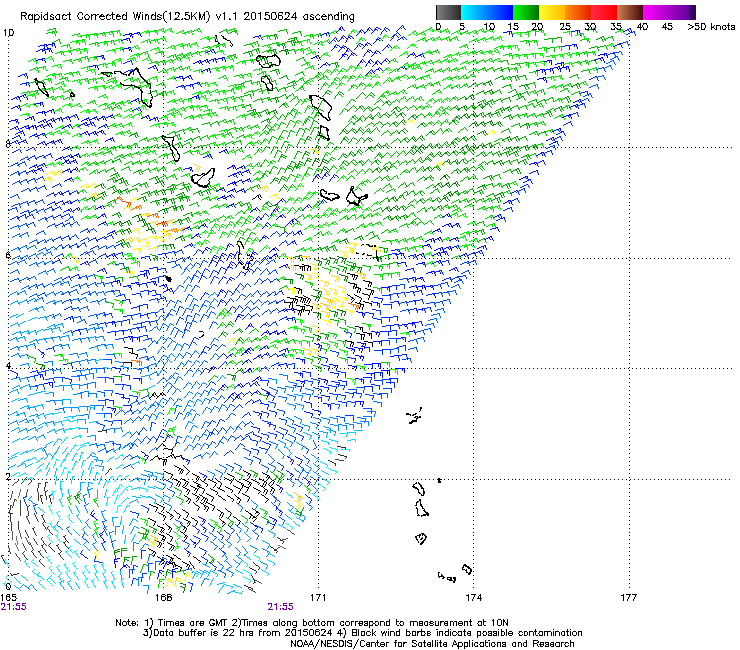Click the '>50 knots' legend label
The width and height of the screenshot is (740, 650).
(x=711, y=26)
